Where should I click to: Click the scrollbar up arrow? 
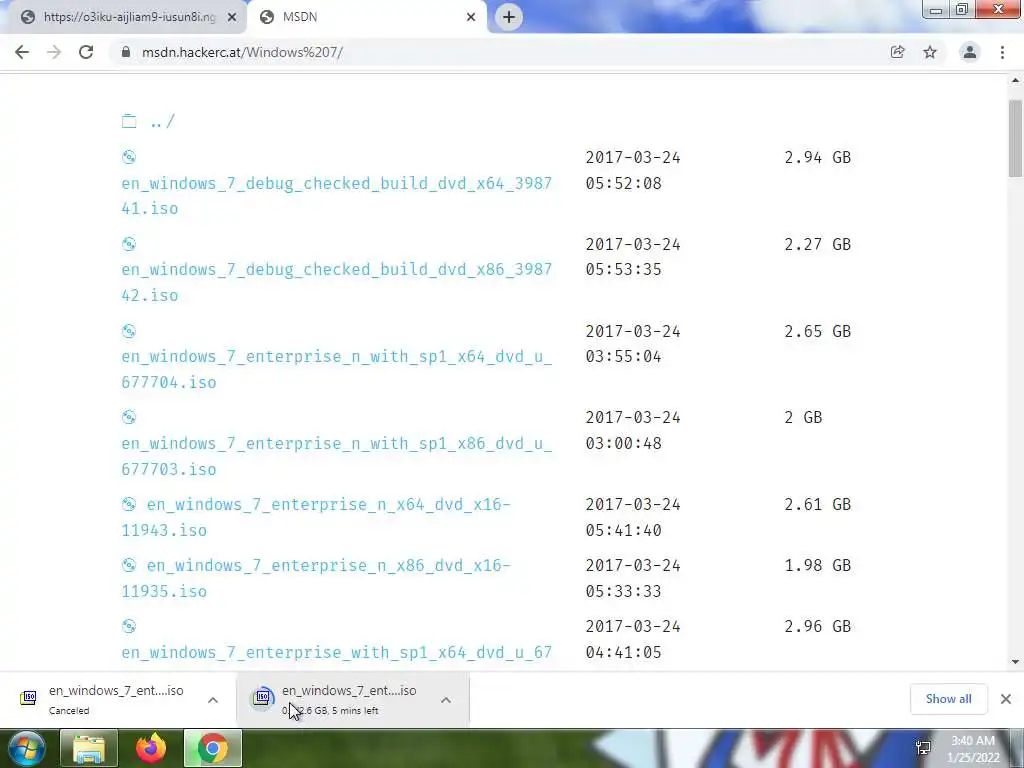pos(1015,80)
